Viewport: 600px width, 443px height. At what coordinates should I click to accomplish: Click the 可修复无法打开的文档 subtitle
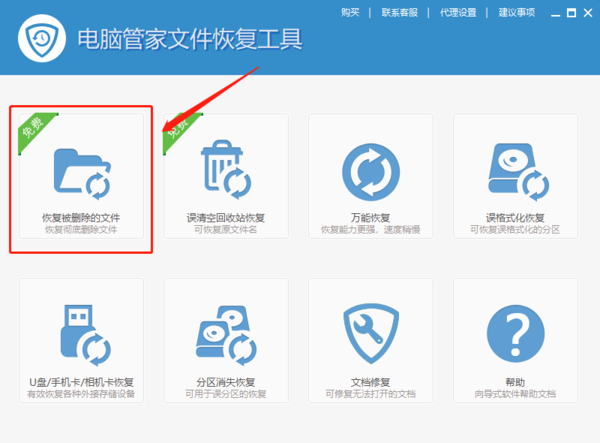coord(370,394)
